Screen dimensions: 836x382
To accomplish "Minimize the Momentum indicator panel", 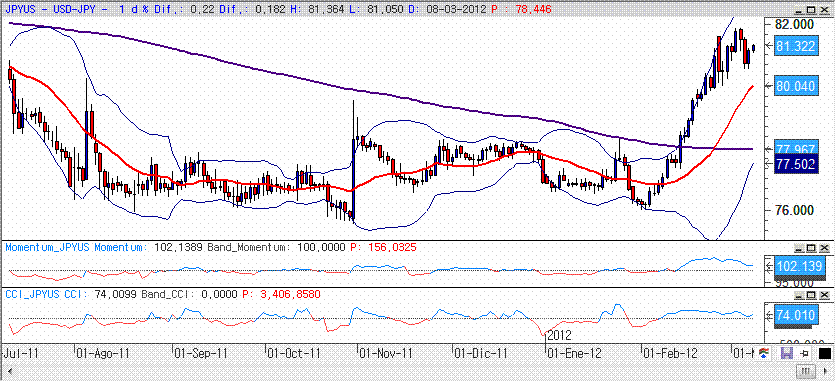I will click(x=798, y=248).
